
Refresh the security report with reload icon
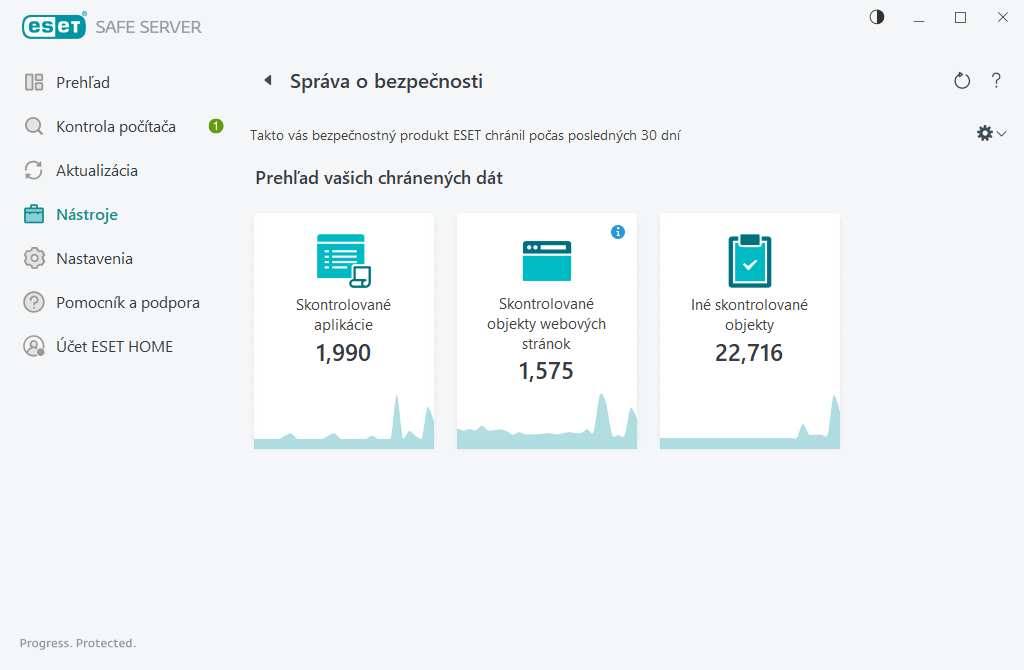[962, 81]
